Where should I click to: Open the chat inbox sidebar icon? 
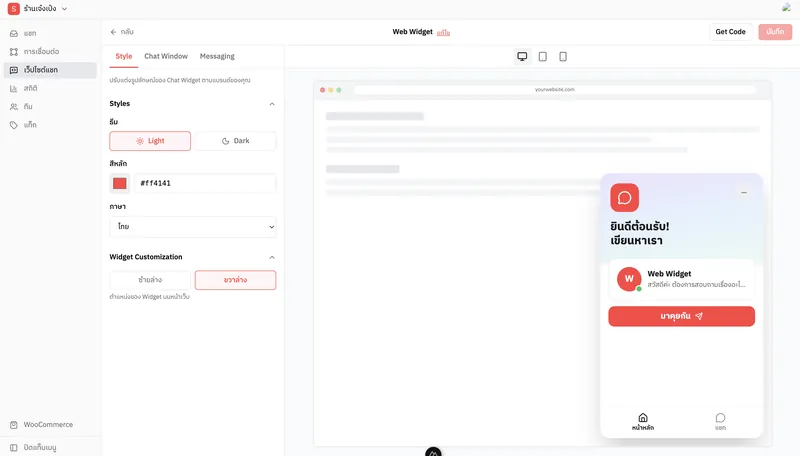click(x=14, y=33)
